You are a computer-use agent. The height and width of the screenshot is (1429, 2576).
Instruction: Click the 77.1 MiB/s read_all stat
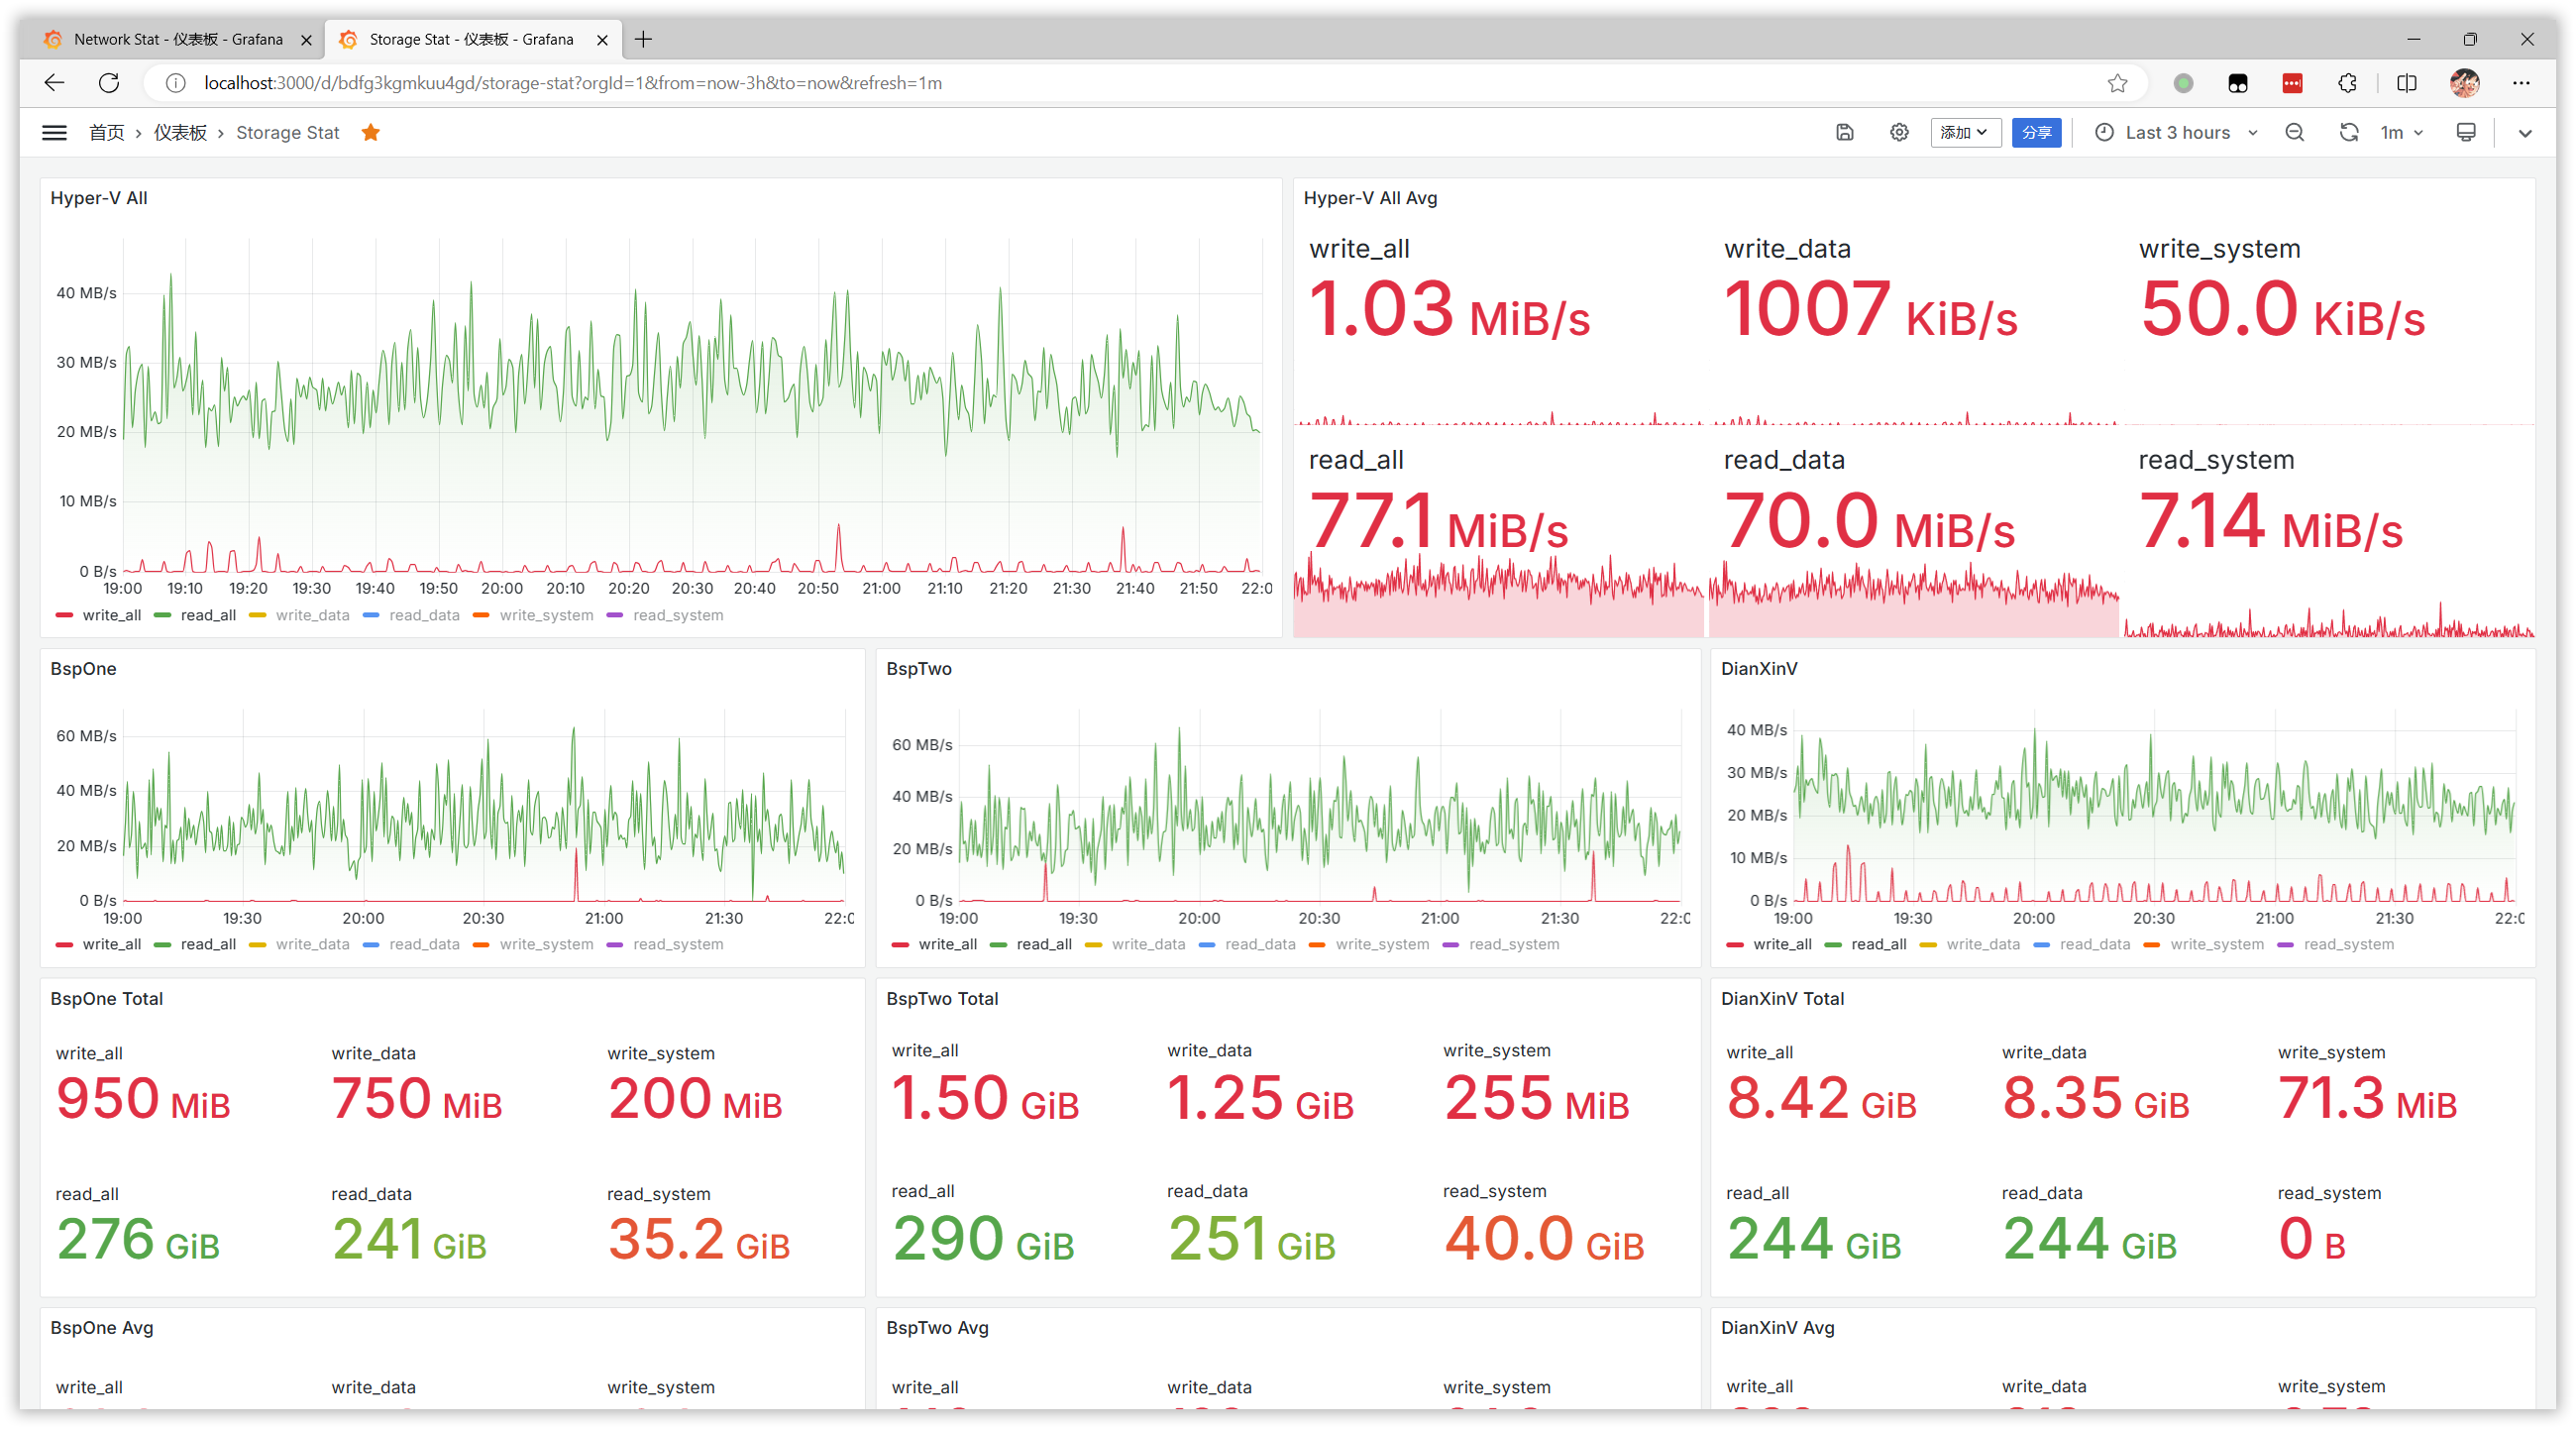(1438, 522)
